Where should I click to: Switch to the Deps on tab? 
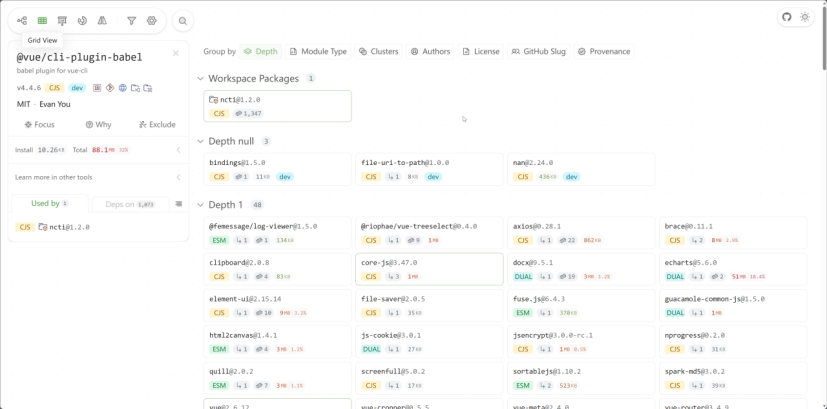tap(130, 204)
